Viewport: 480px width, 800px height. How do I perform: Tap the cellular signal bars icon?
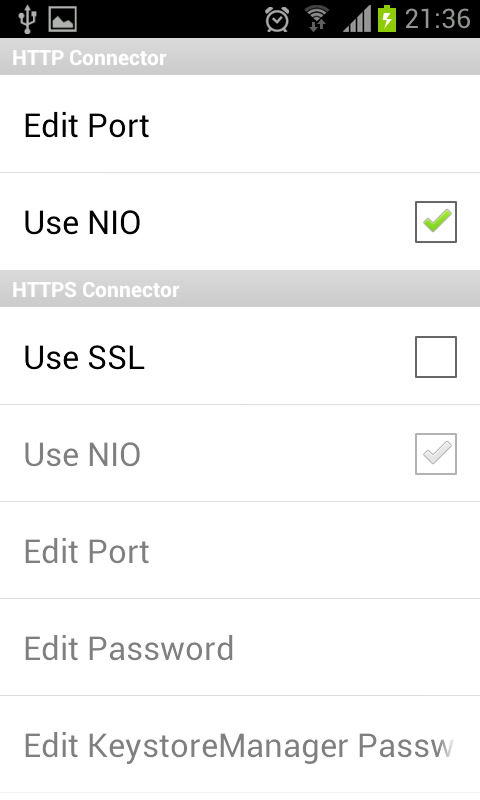click(x=357, y=20)
